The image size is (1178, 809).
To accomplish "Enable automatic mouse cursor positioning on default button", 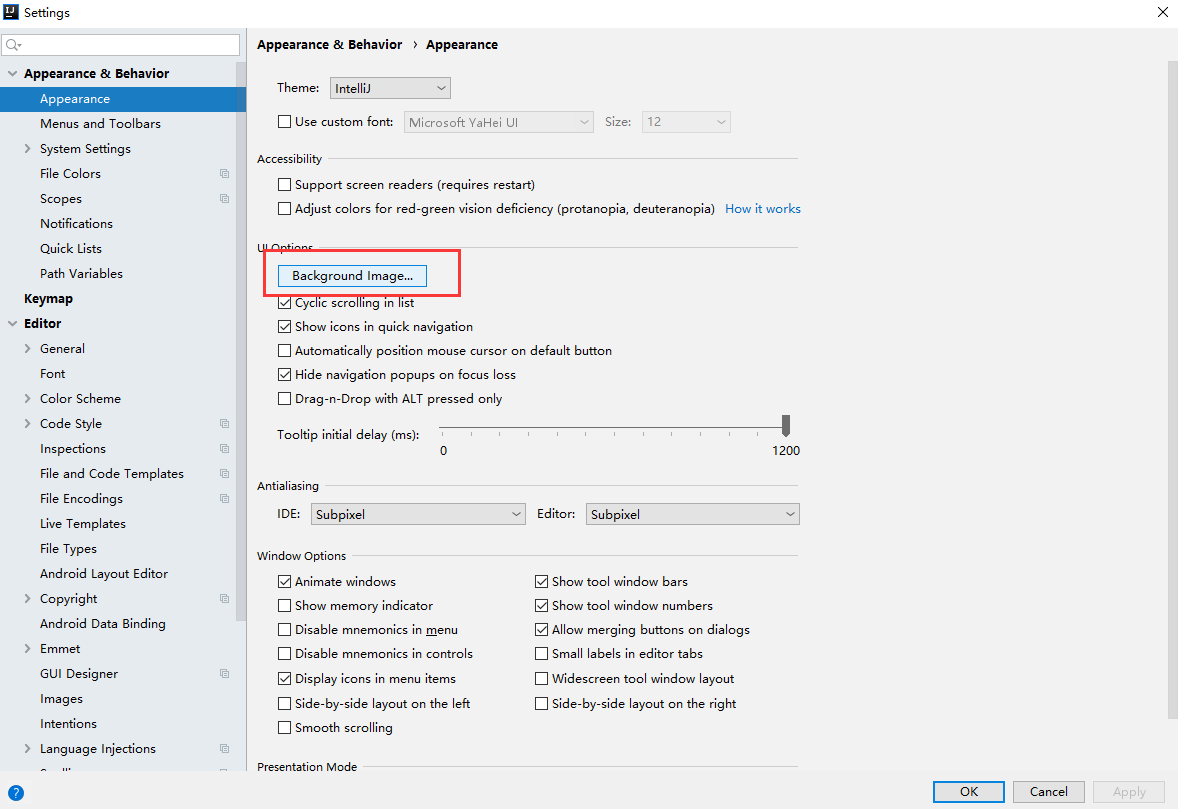I will pyautogui.click(x=285, y=351).
